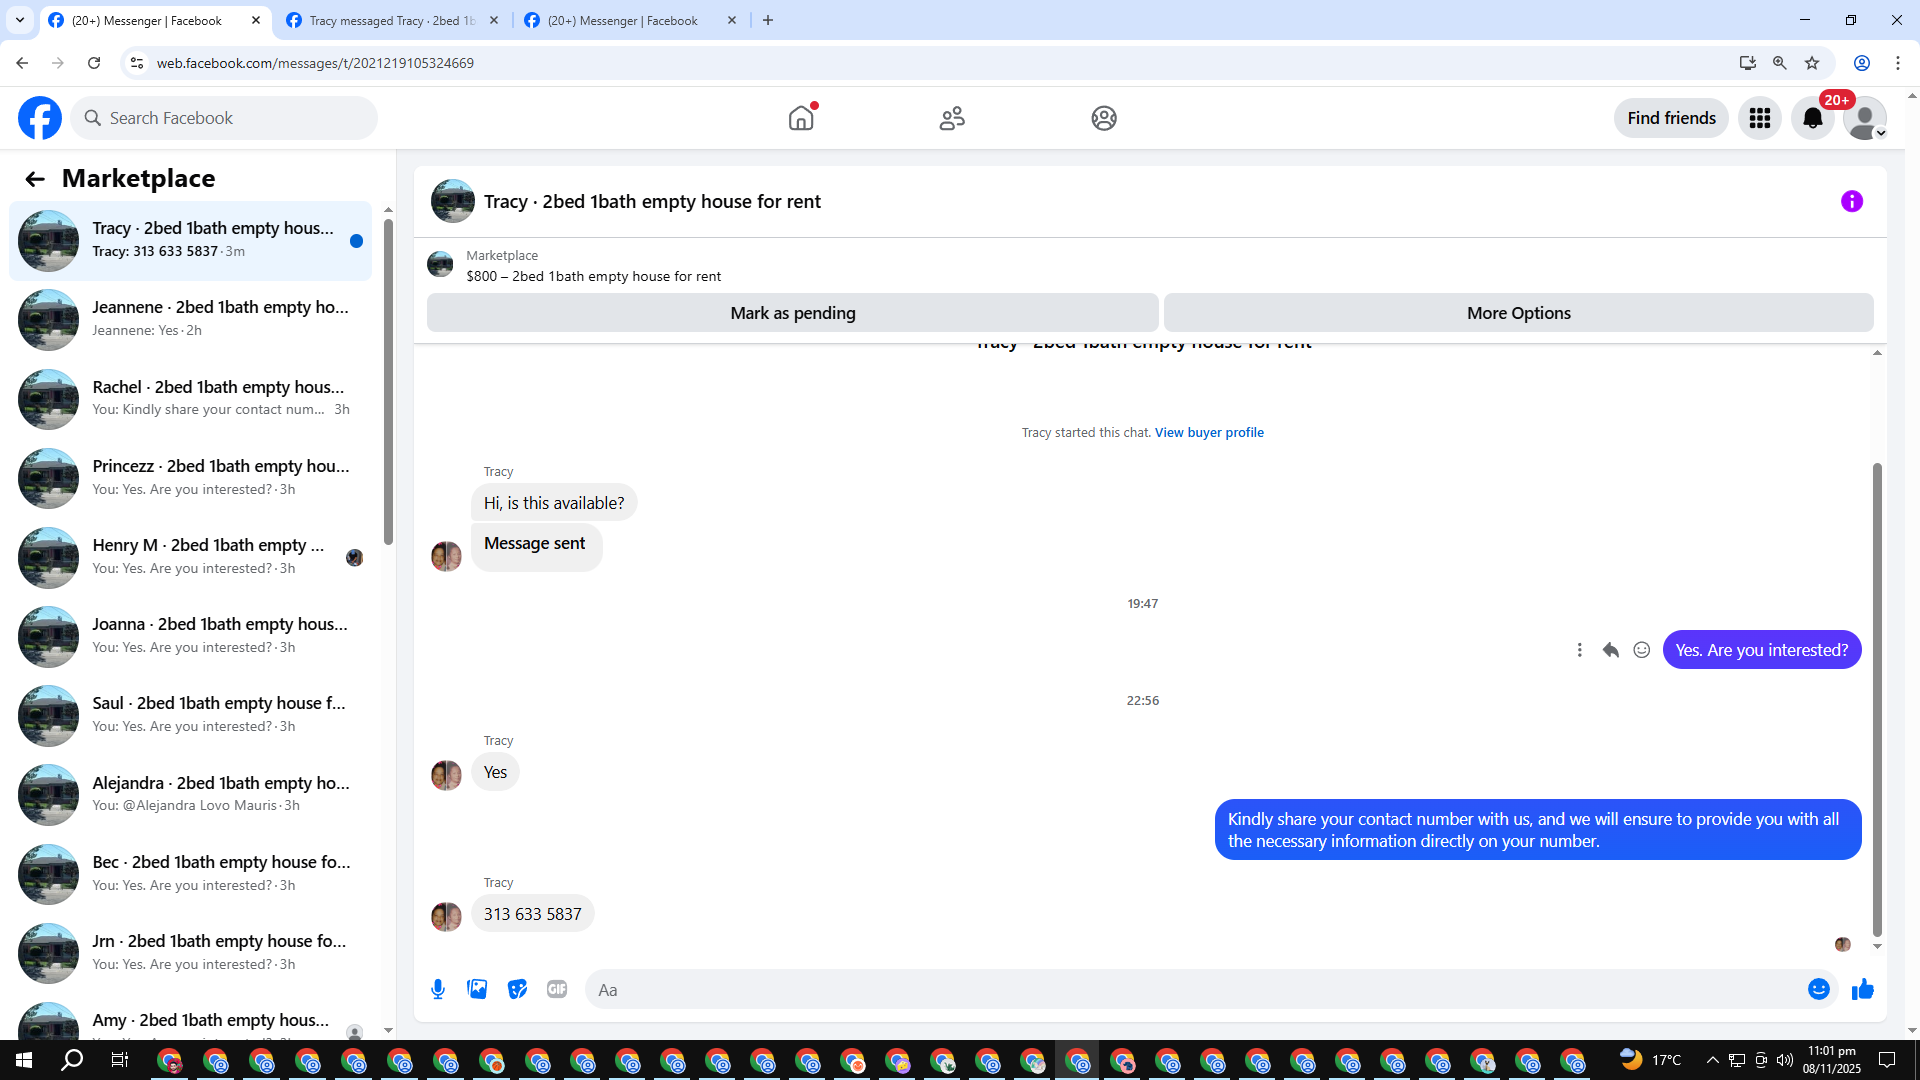This screenshot has height=1080, width=1920.
Task: Open emoji picker in message box
Action: pyautogui.click(x=1818, y=990)
